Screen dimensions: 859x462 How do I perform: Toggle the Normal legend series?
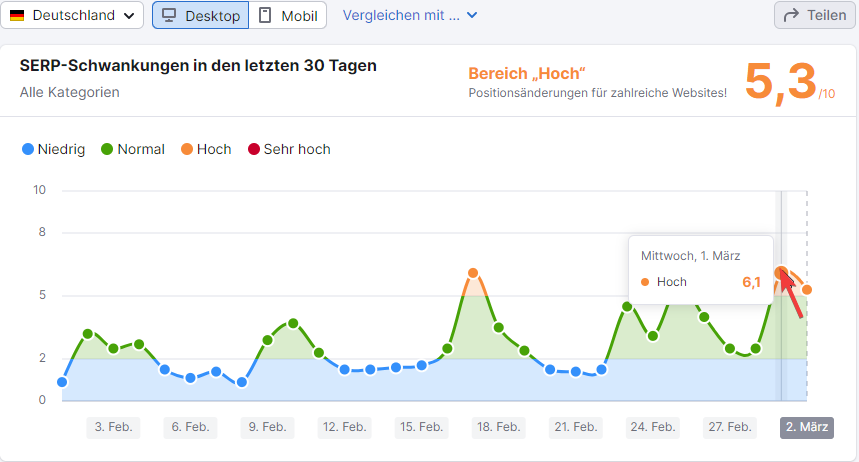coord(133,149)
